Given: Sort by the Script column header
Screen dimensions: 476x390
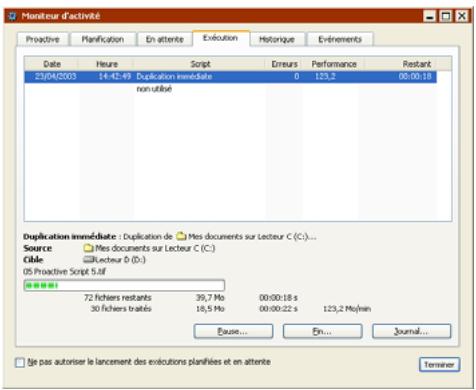Looking at the screenshot, I should click(200, 64).
